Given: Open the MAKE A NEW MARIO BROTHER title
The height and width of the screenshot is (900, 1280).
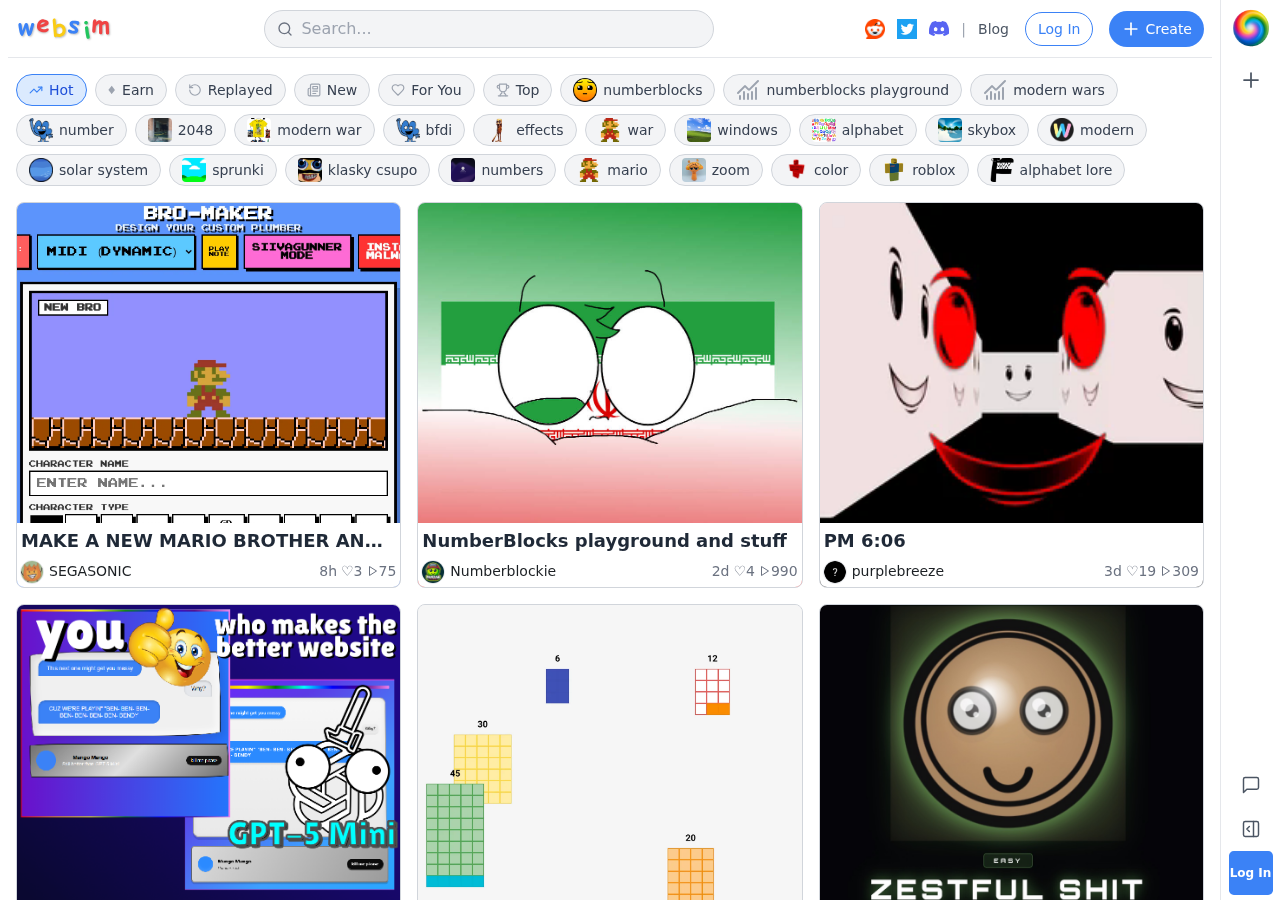Looking at the screenshot, I should tap(202, 541).
